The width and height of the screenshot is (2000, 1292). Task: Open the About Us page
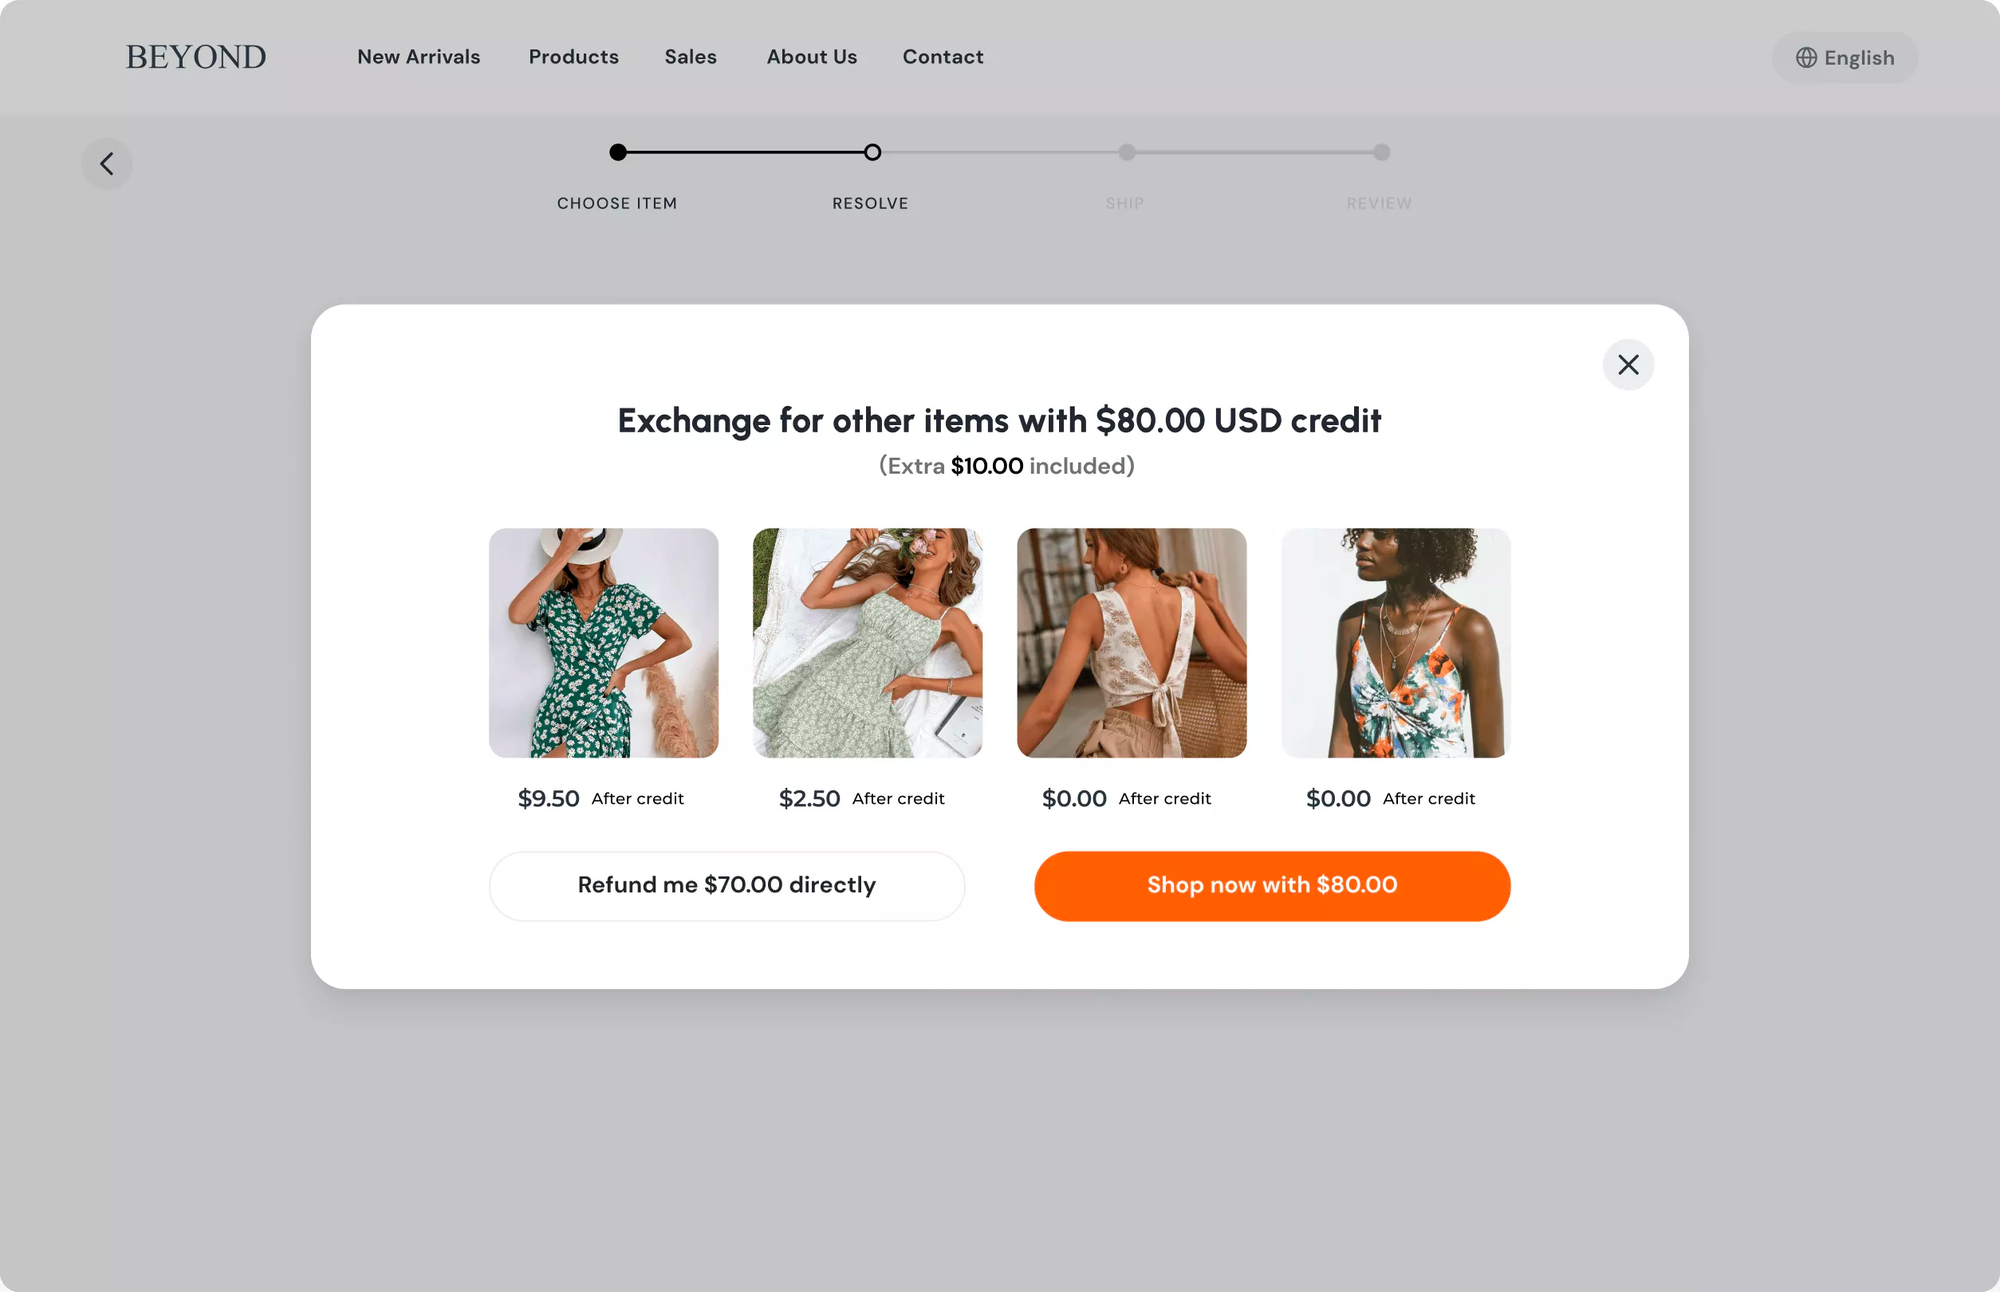pos(812,57)
